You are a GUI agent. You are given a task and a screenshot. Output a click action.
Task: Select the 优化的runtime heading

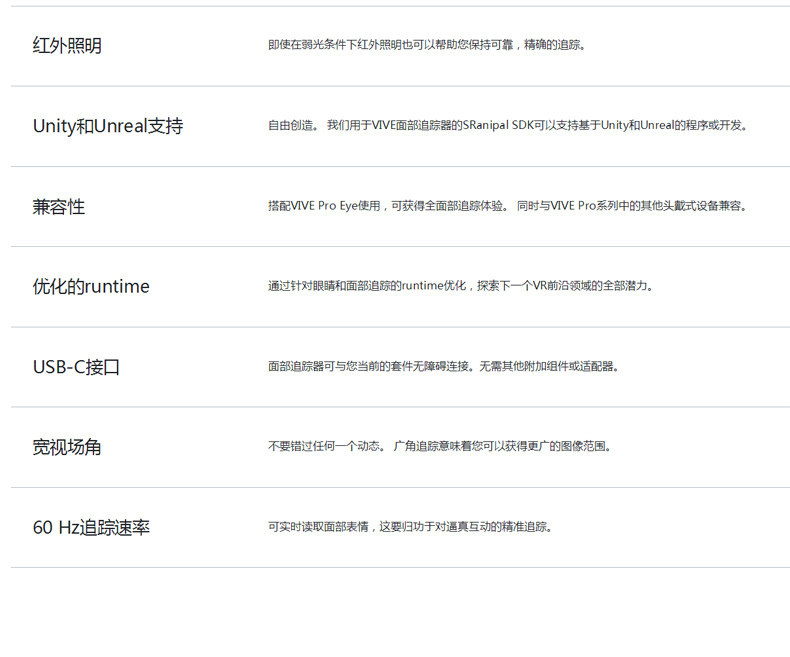[91, 286]
